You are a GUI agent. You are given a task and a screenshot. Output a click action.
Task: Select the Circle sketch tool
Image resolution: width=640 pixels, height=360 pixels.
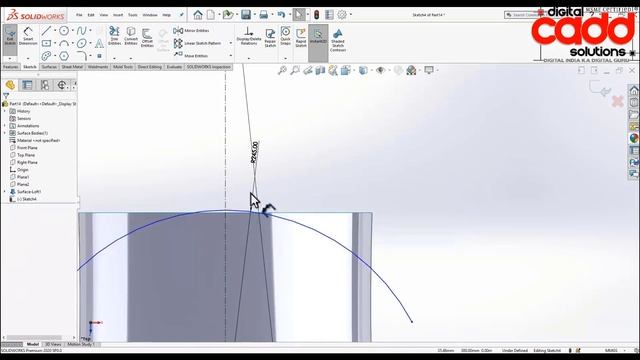click(x=64, y=30)
